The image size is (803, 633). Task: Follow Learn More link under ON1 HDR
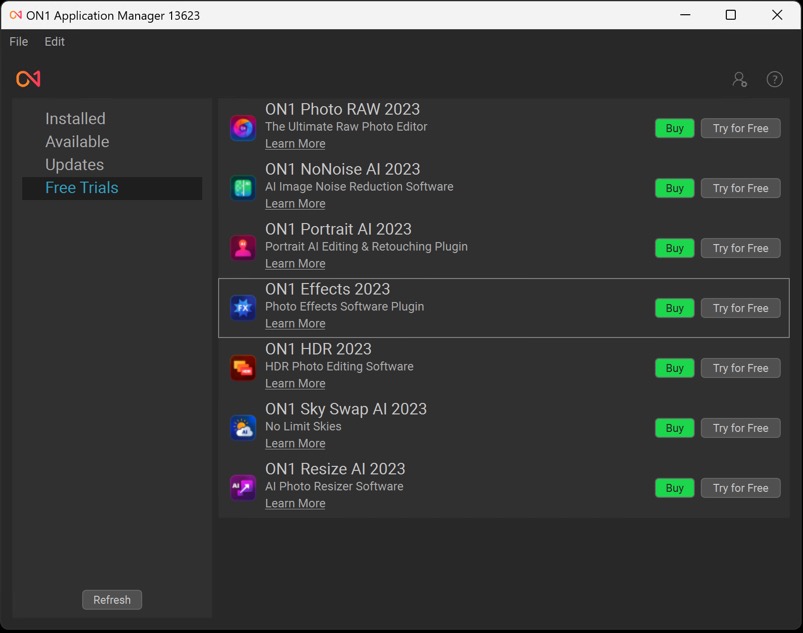(295, 384)
